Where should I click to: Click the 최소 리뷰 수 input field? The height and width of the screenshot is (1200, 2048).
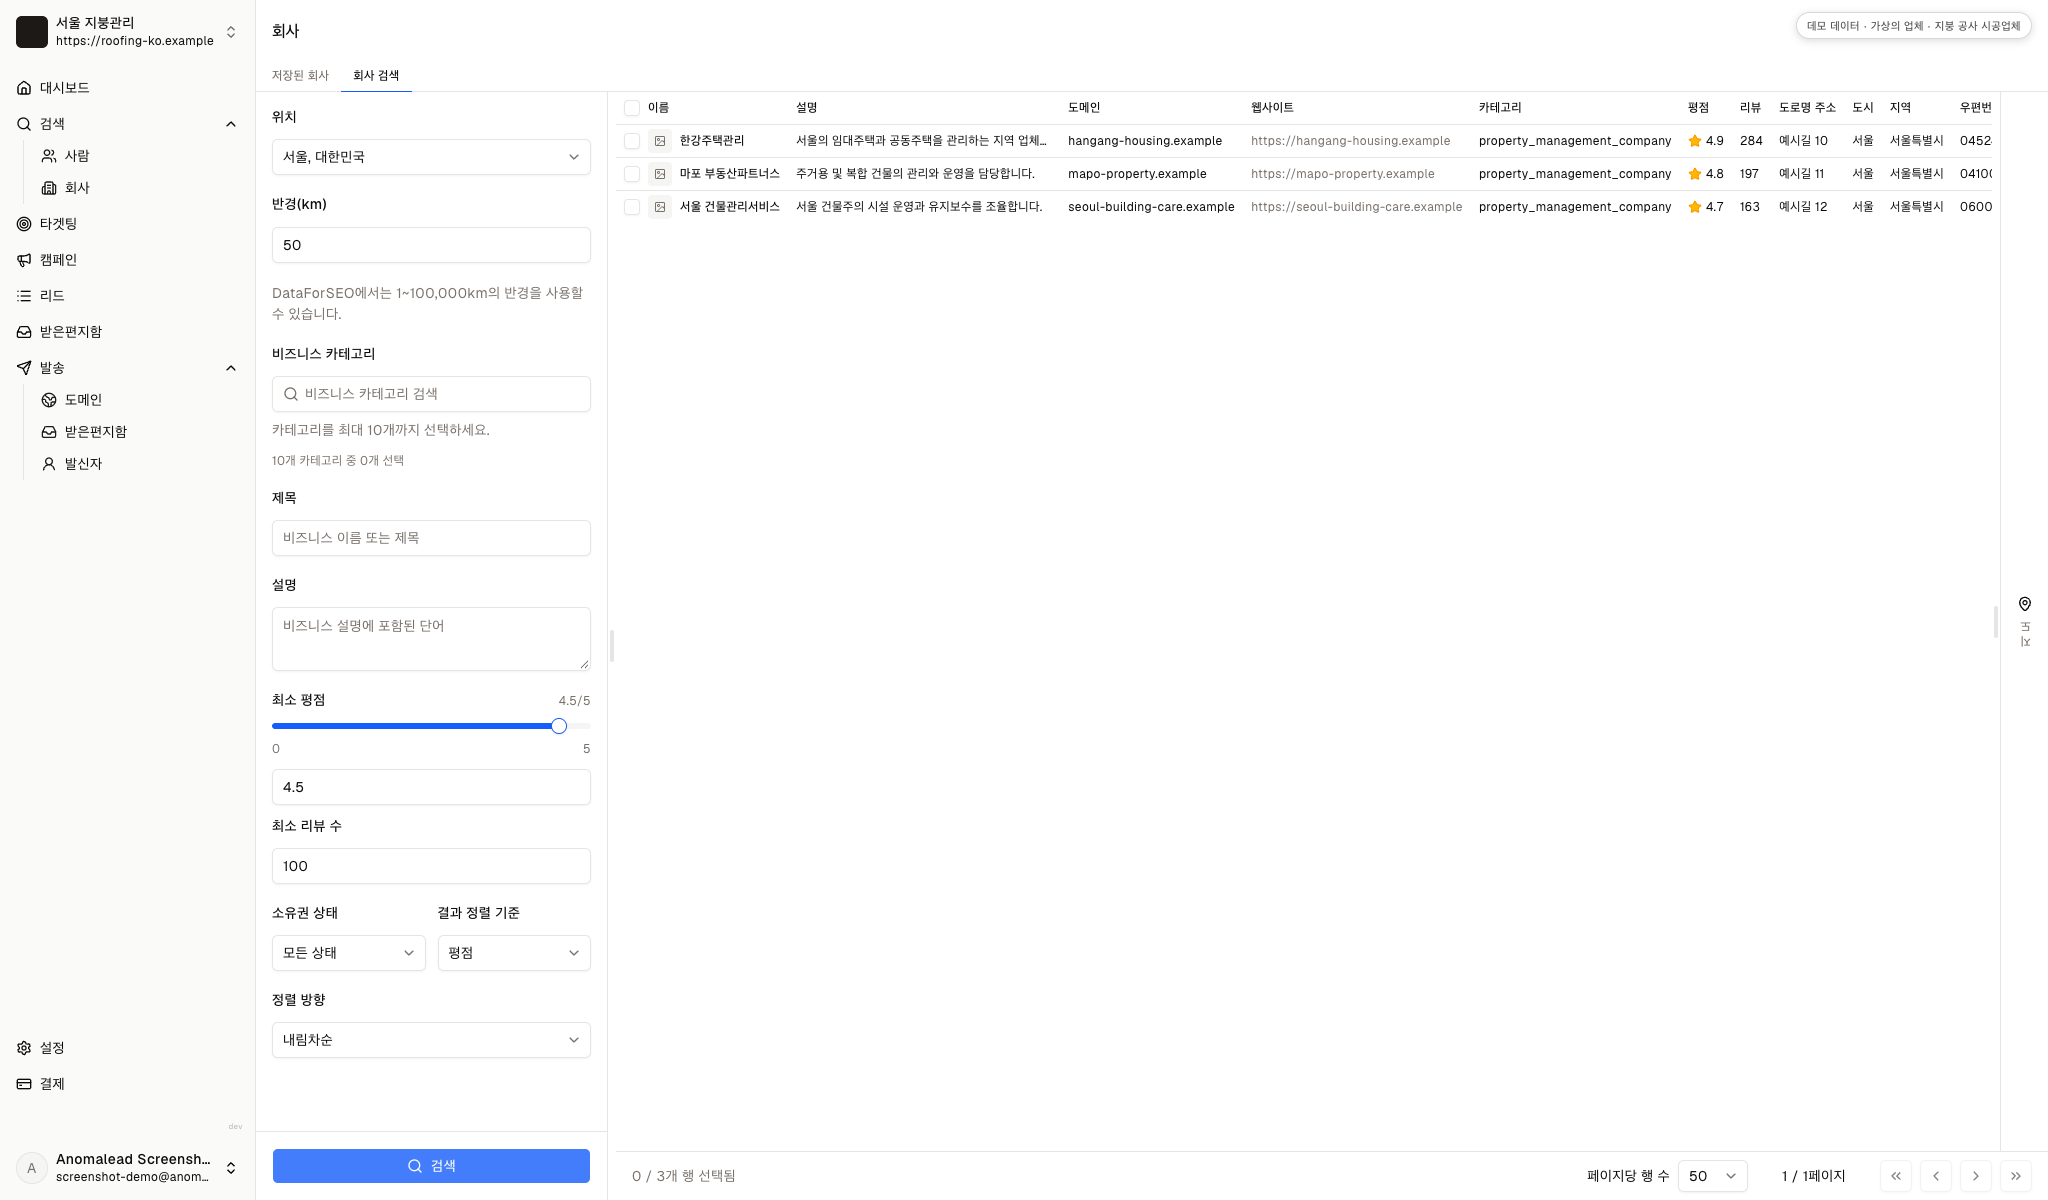click(x=431, y=866)
